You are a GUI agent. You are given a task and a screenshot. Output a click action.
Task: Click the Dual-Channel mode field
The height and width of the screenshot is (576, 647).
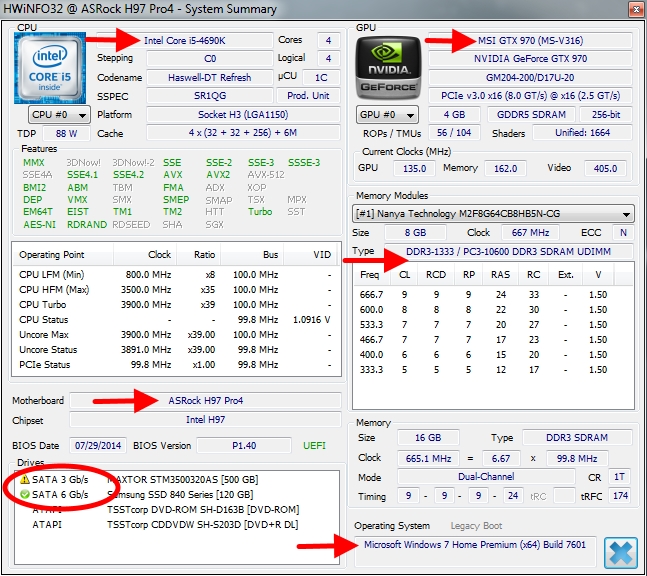[486, 477]
